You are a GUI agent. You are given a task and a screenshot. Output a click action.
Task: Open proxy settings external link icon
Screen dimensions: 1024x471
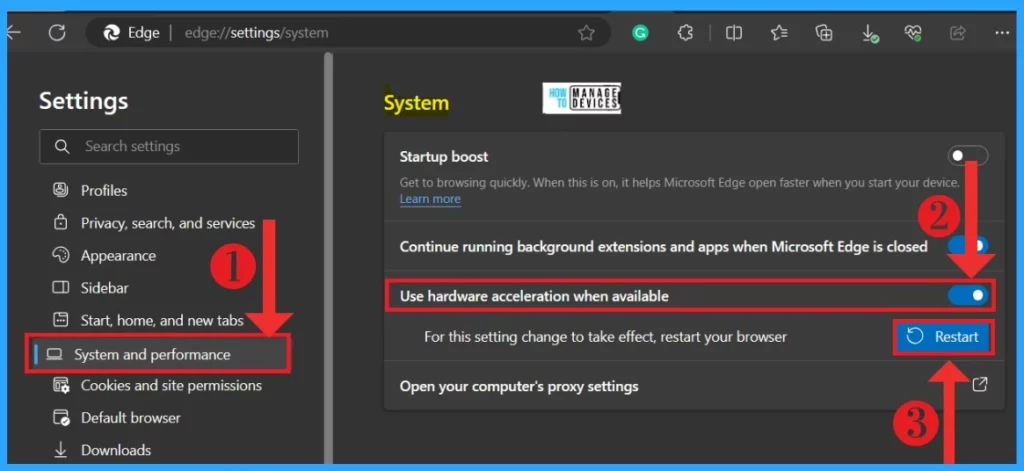click(x=980, y=385)
